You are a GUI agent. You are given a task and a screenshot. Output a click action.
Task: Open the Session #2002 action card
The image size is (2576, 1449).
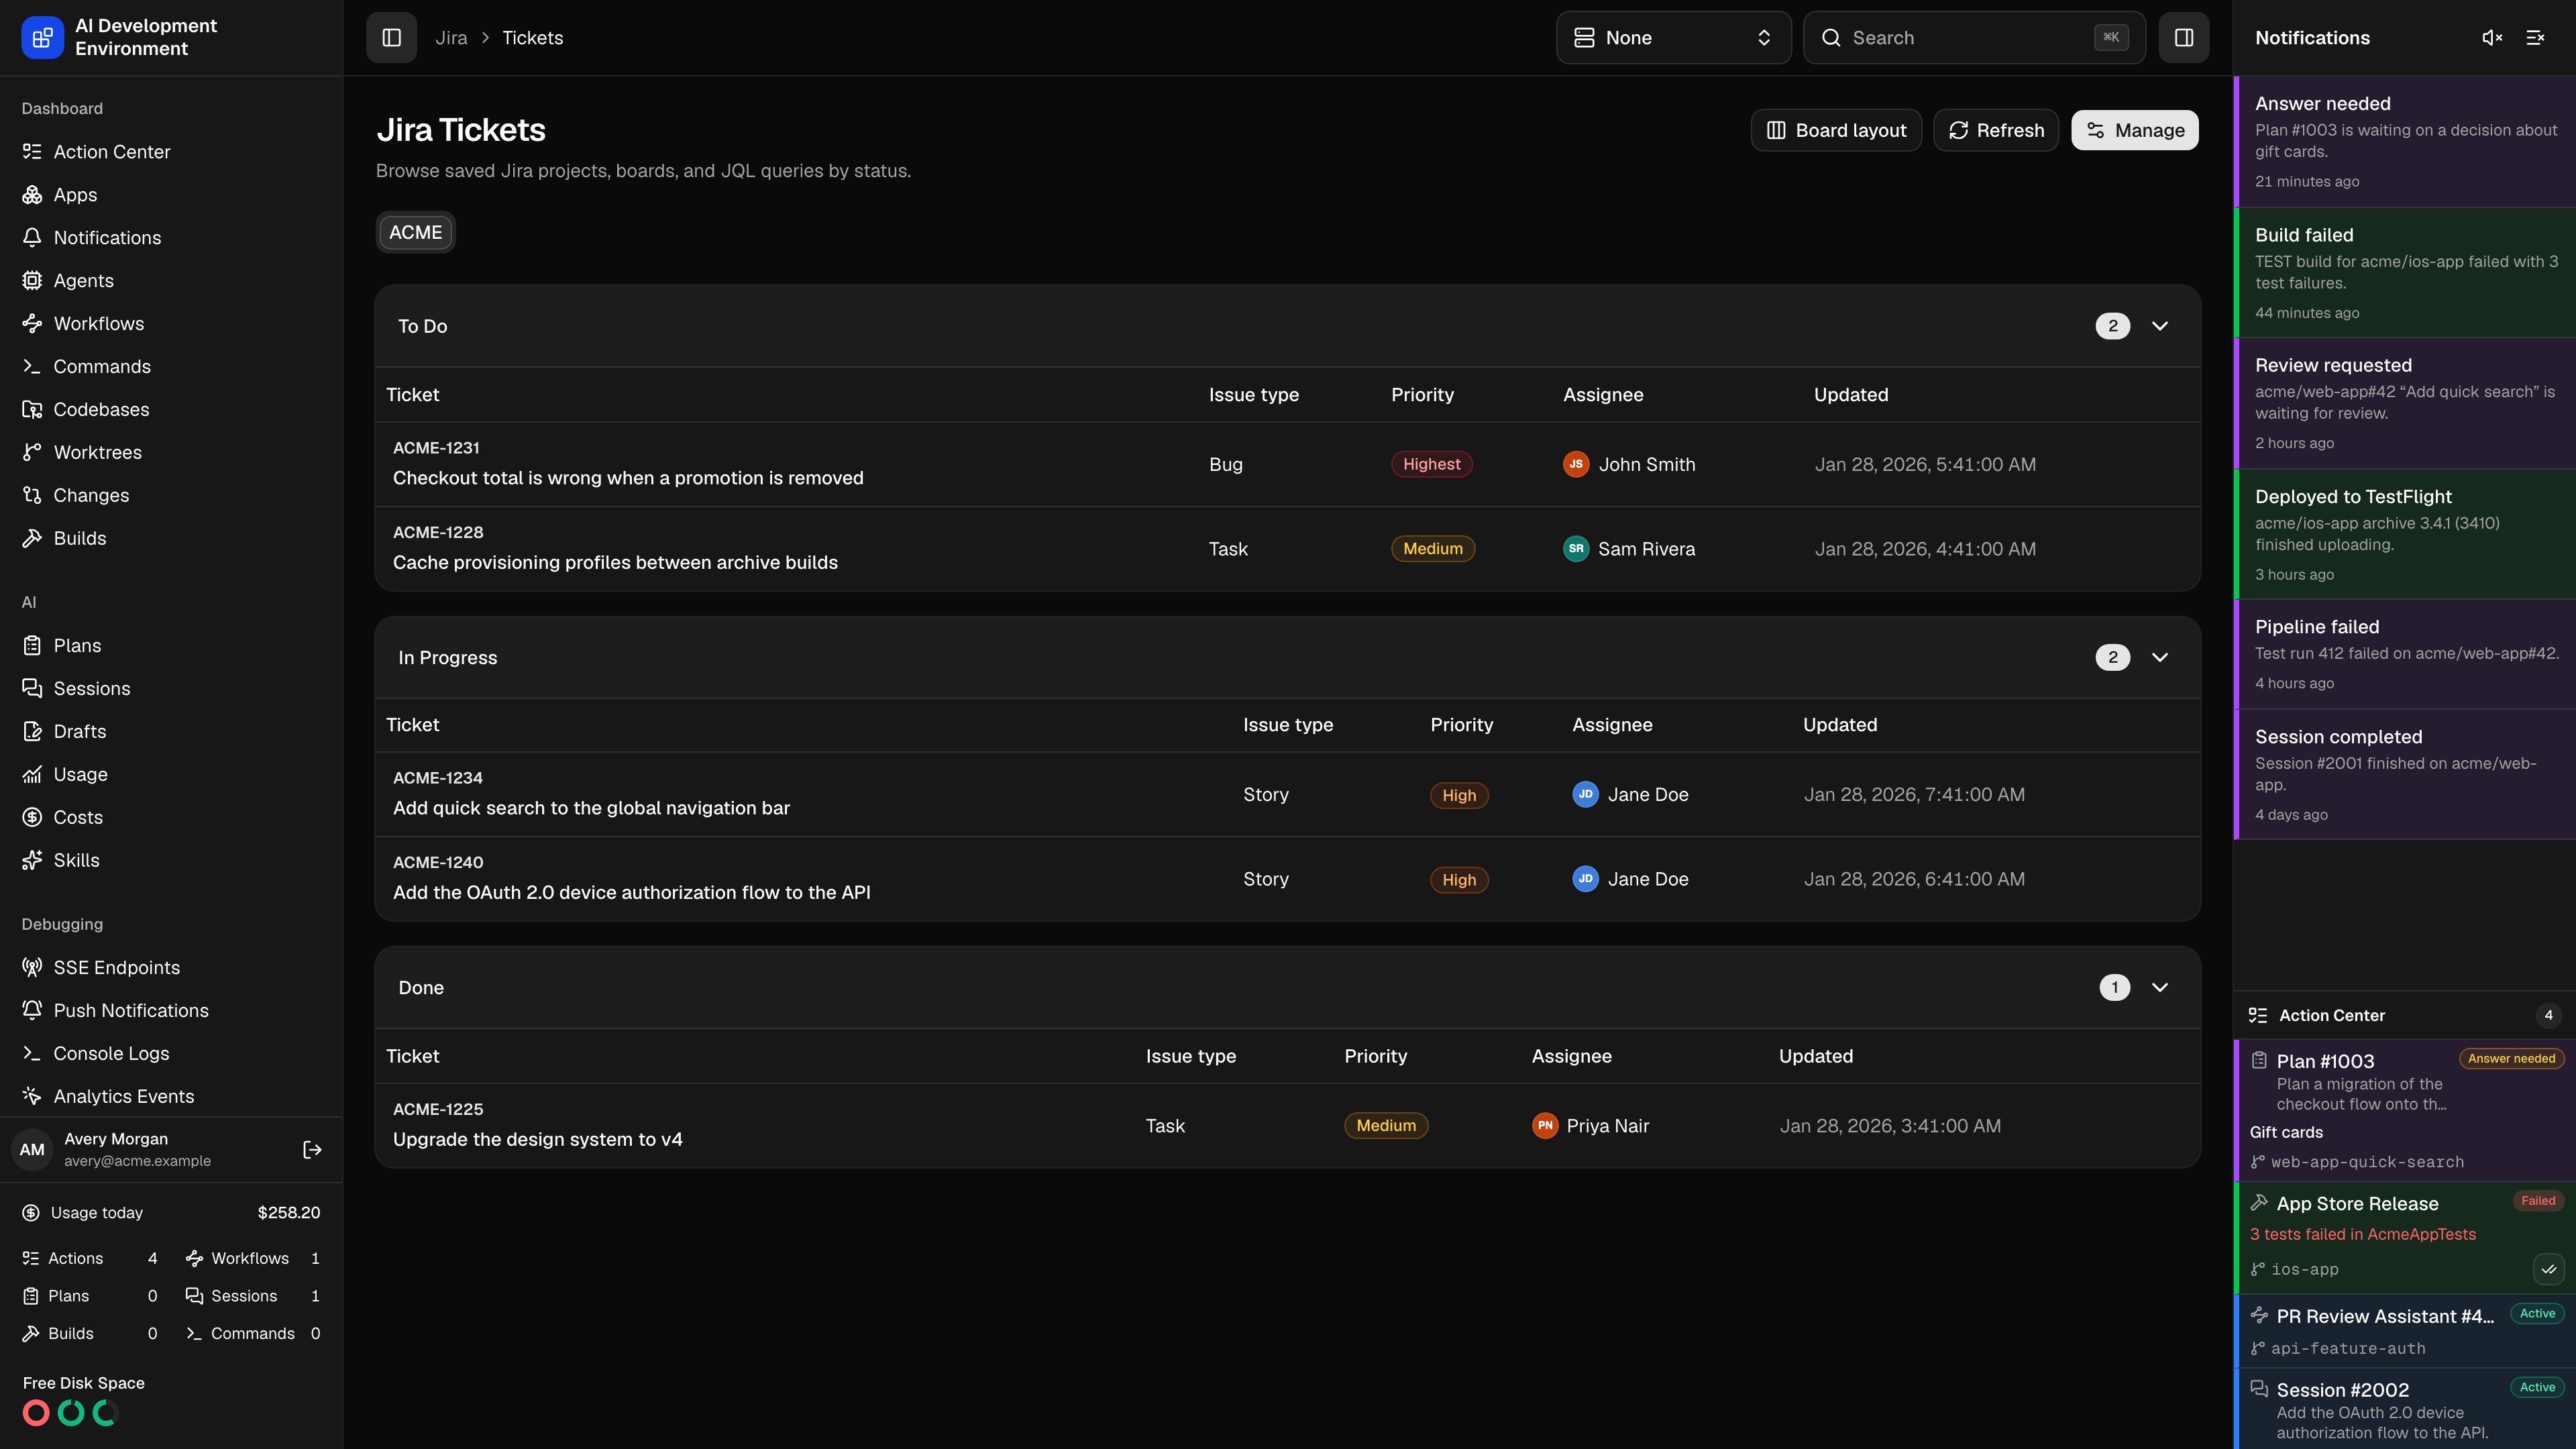point(2405,1409)
